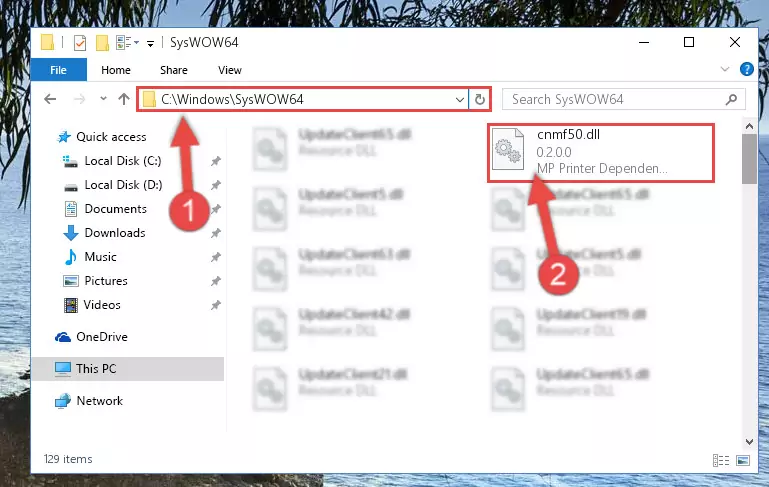Refresh the SysWOW64 folder
The image size is (769, 487).
point(480,100)
